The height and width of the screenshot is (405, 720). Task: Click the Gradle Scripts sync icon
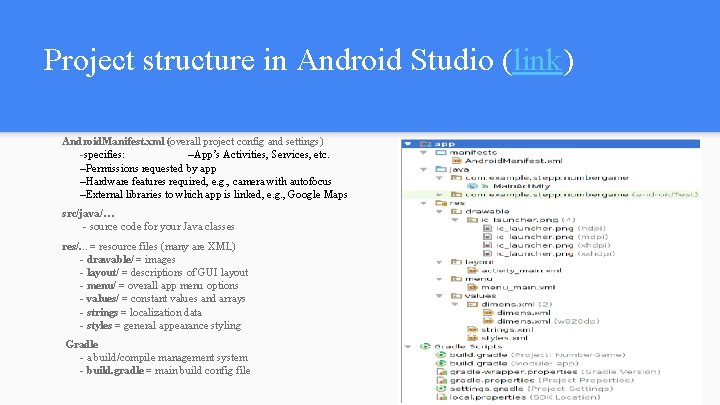425,347
